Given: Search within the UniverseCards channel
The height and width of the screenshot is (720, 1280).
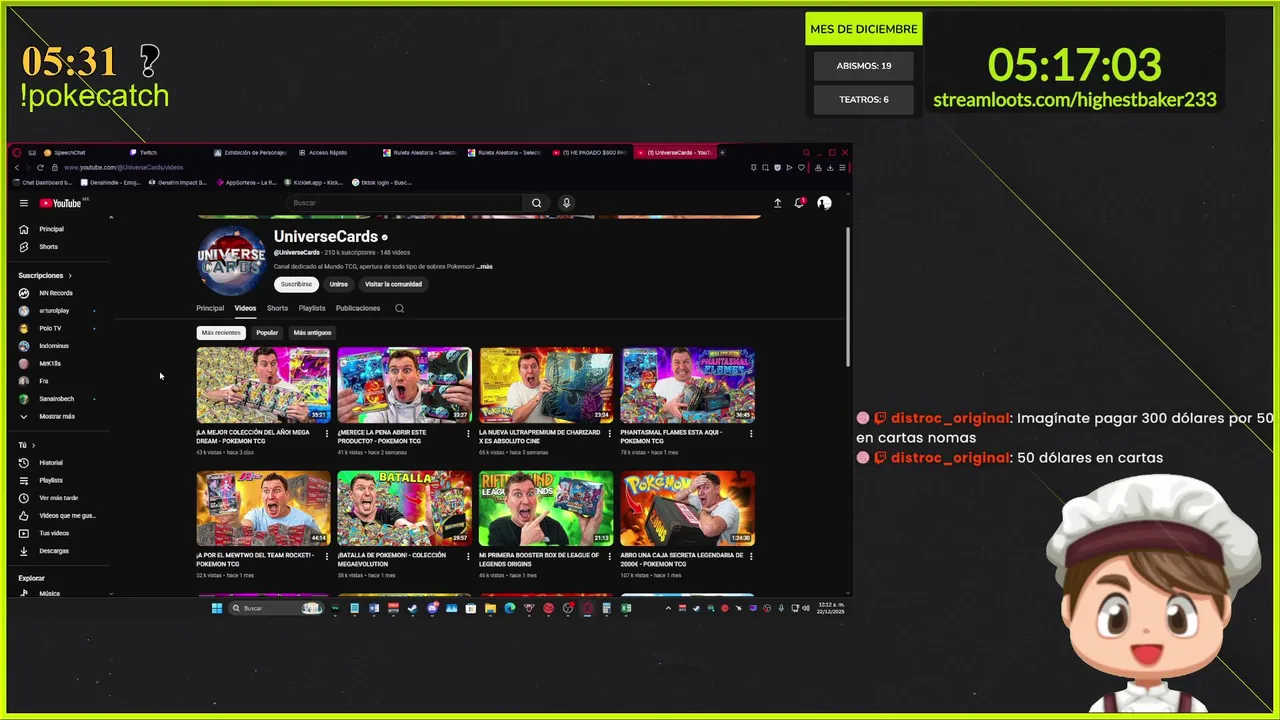Looking at the screenshot, I should point(399,308).
